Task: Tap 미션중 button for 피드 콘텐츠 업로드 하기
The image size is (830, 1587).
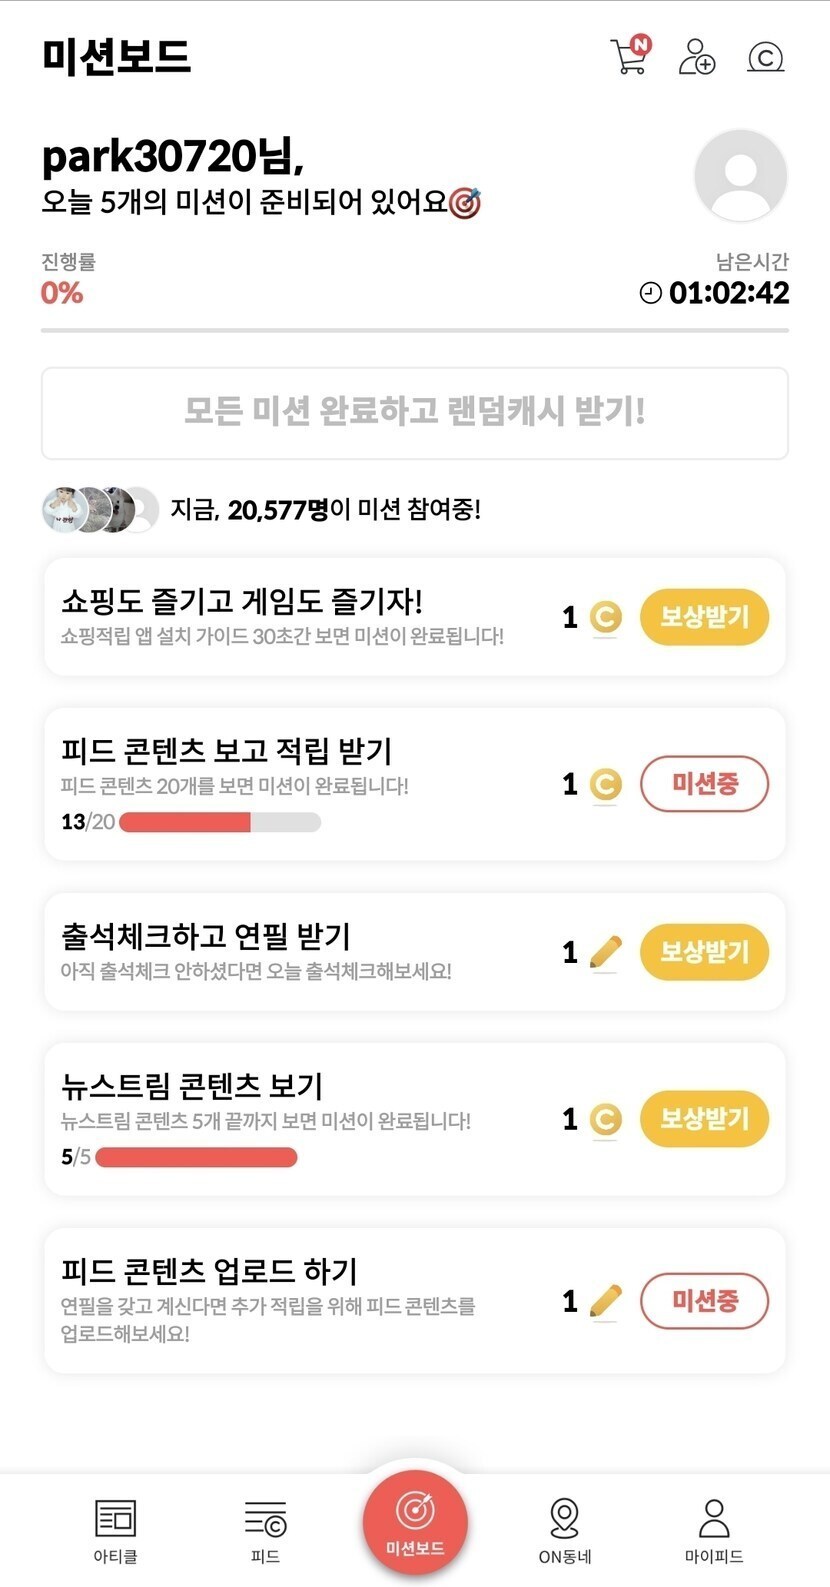Action: pyautogui.click(x=704, y=1301)
